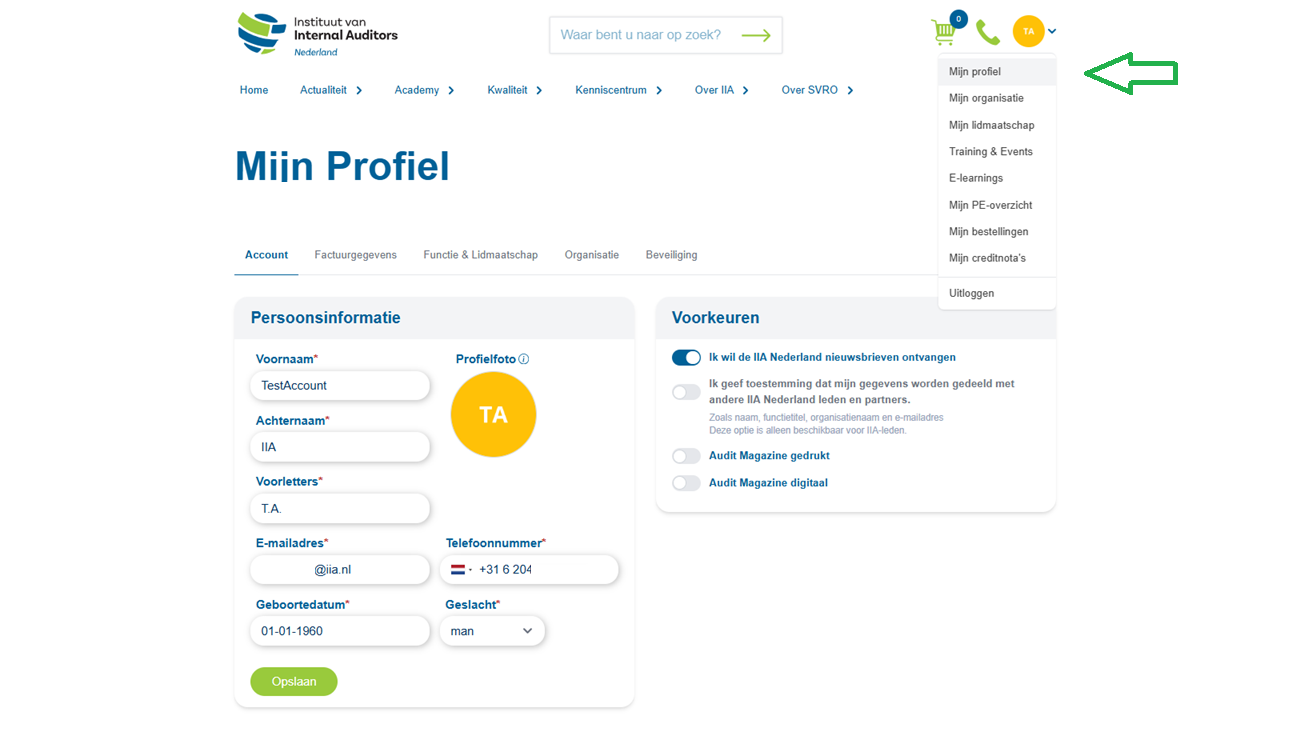Open the Dutch flag country selector
The height and width of the screenshot is (755, 1303).
(460, 570)
